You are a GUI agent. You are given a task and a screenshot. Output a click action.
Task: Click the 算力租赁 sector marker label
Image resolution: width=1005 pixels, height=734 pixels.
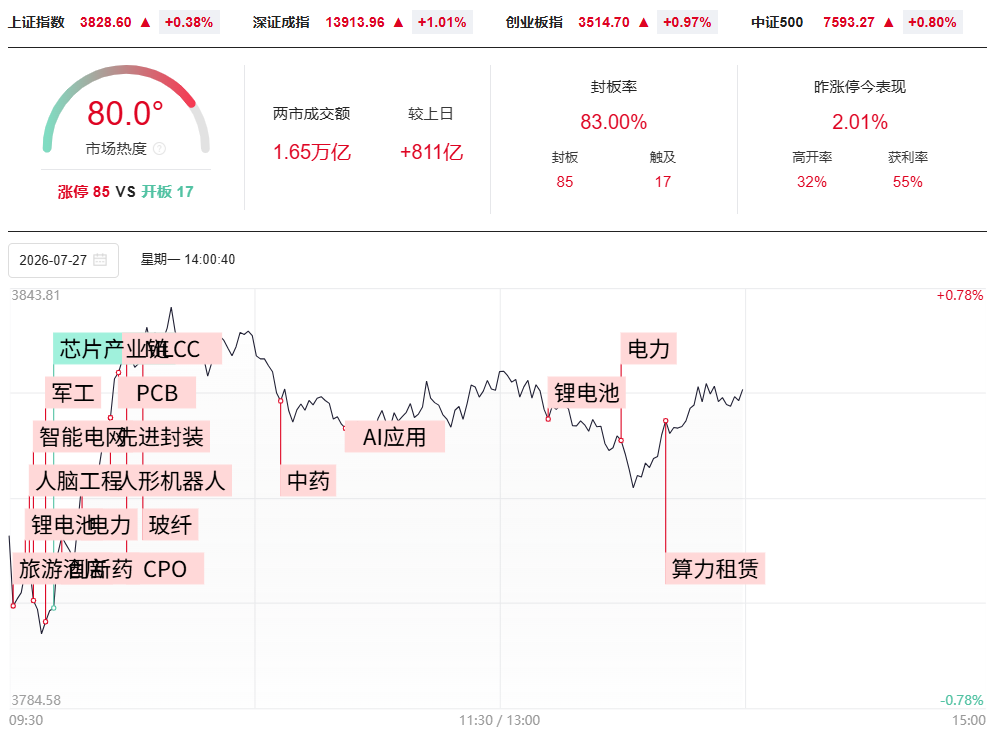(x=715, y=569)
